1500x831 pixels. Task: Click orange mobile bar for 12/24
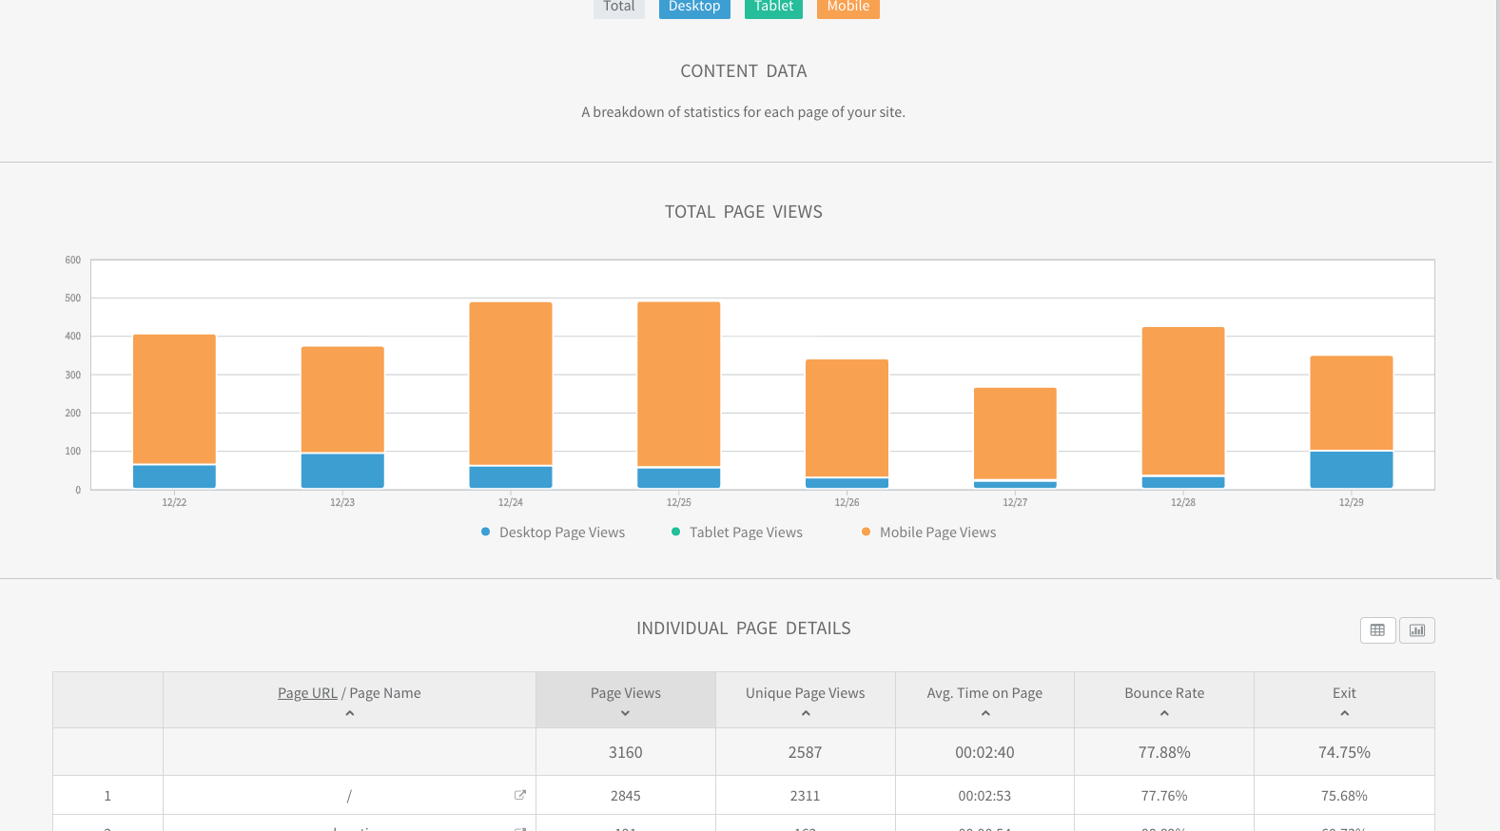tap(510, 383)
